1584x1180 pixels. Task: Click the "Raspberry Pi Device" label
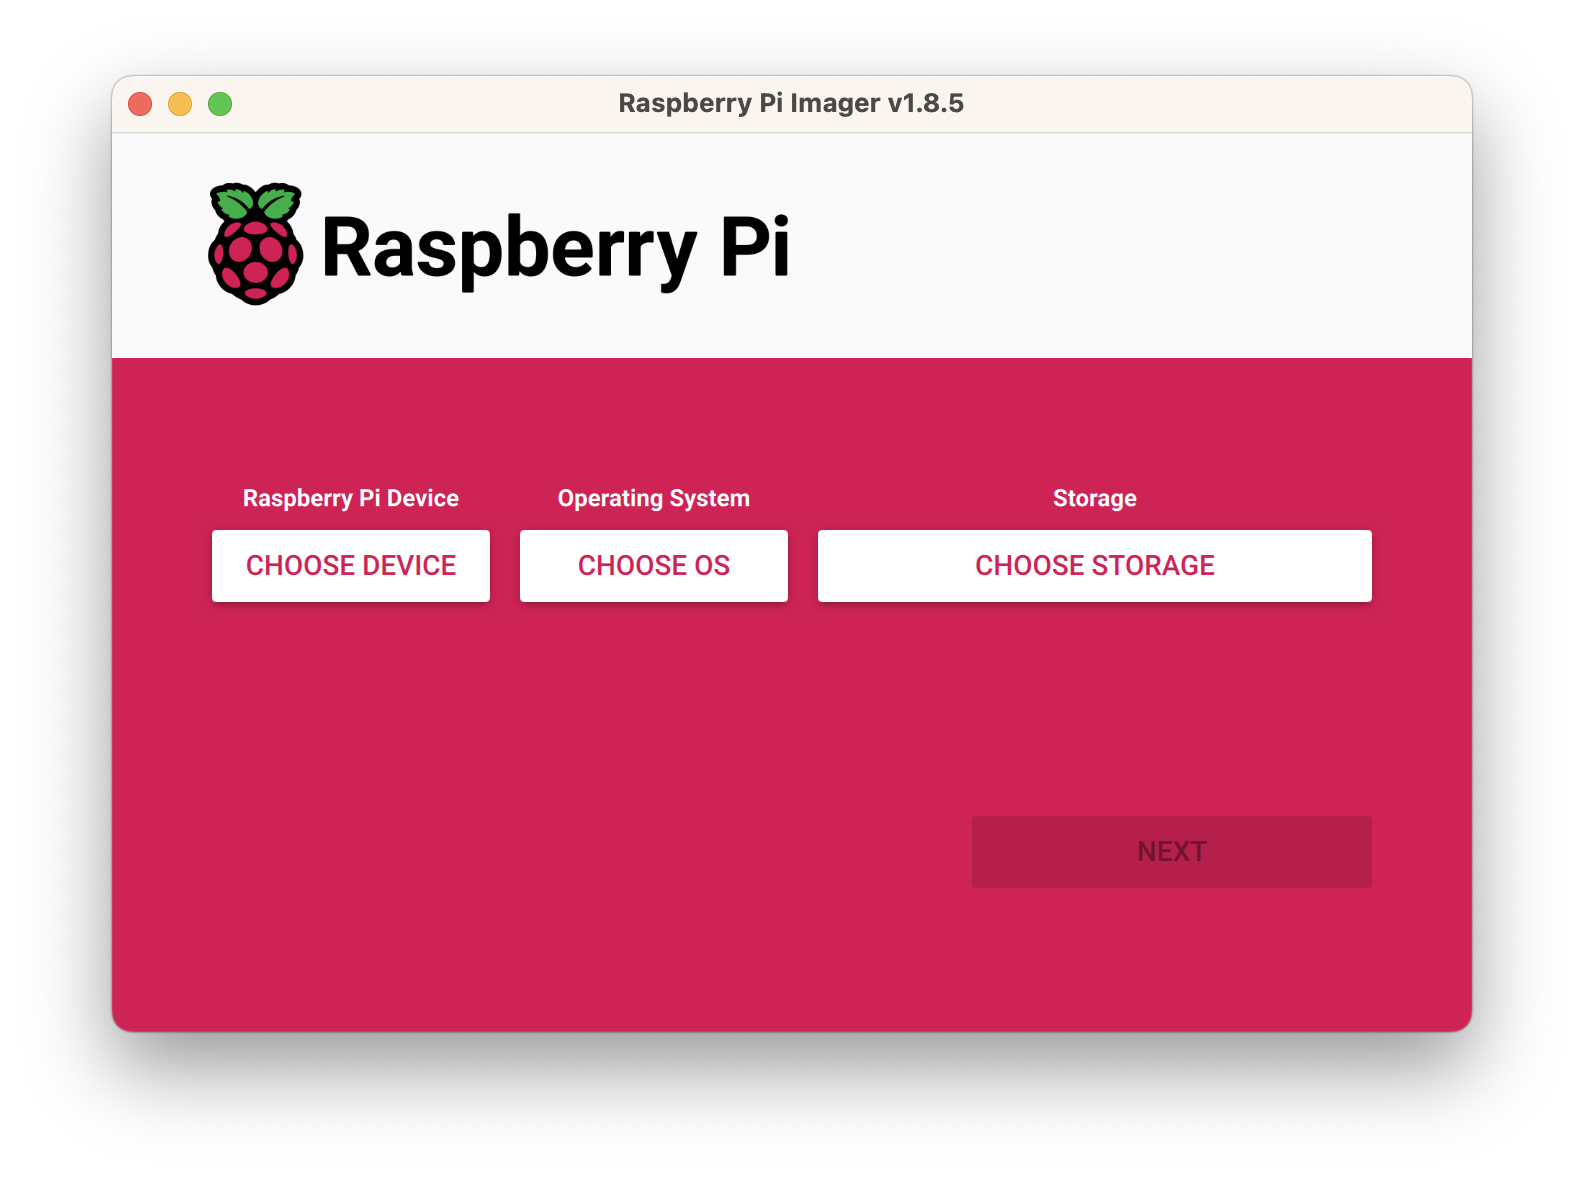351,498
